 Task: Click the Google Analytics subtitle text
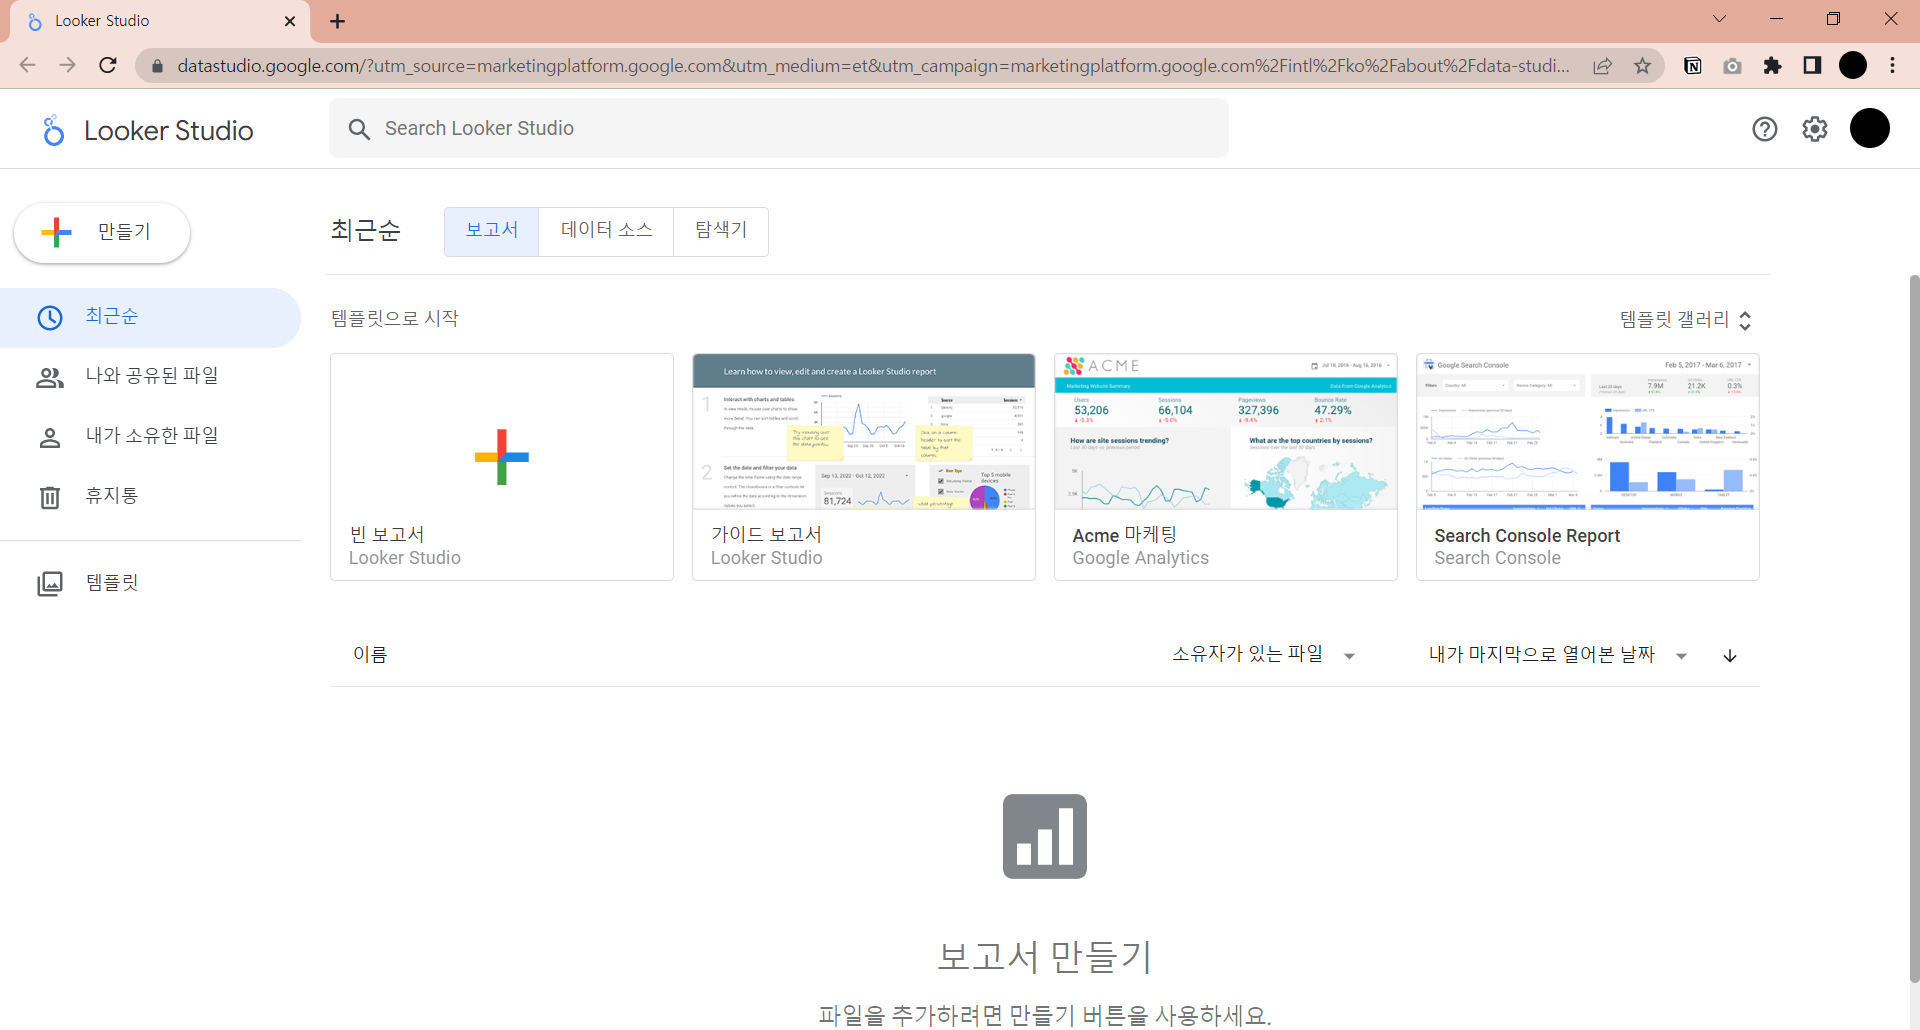(x=1140, y=558)
